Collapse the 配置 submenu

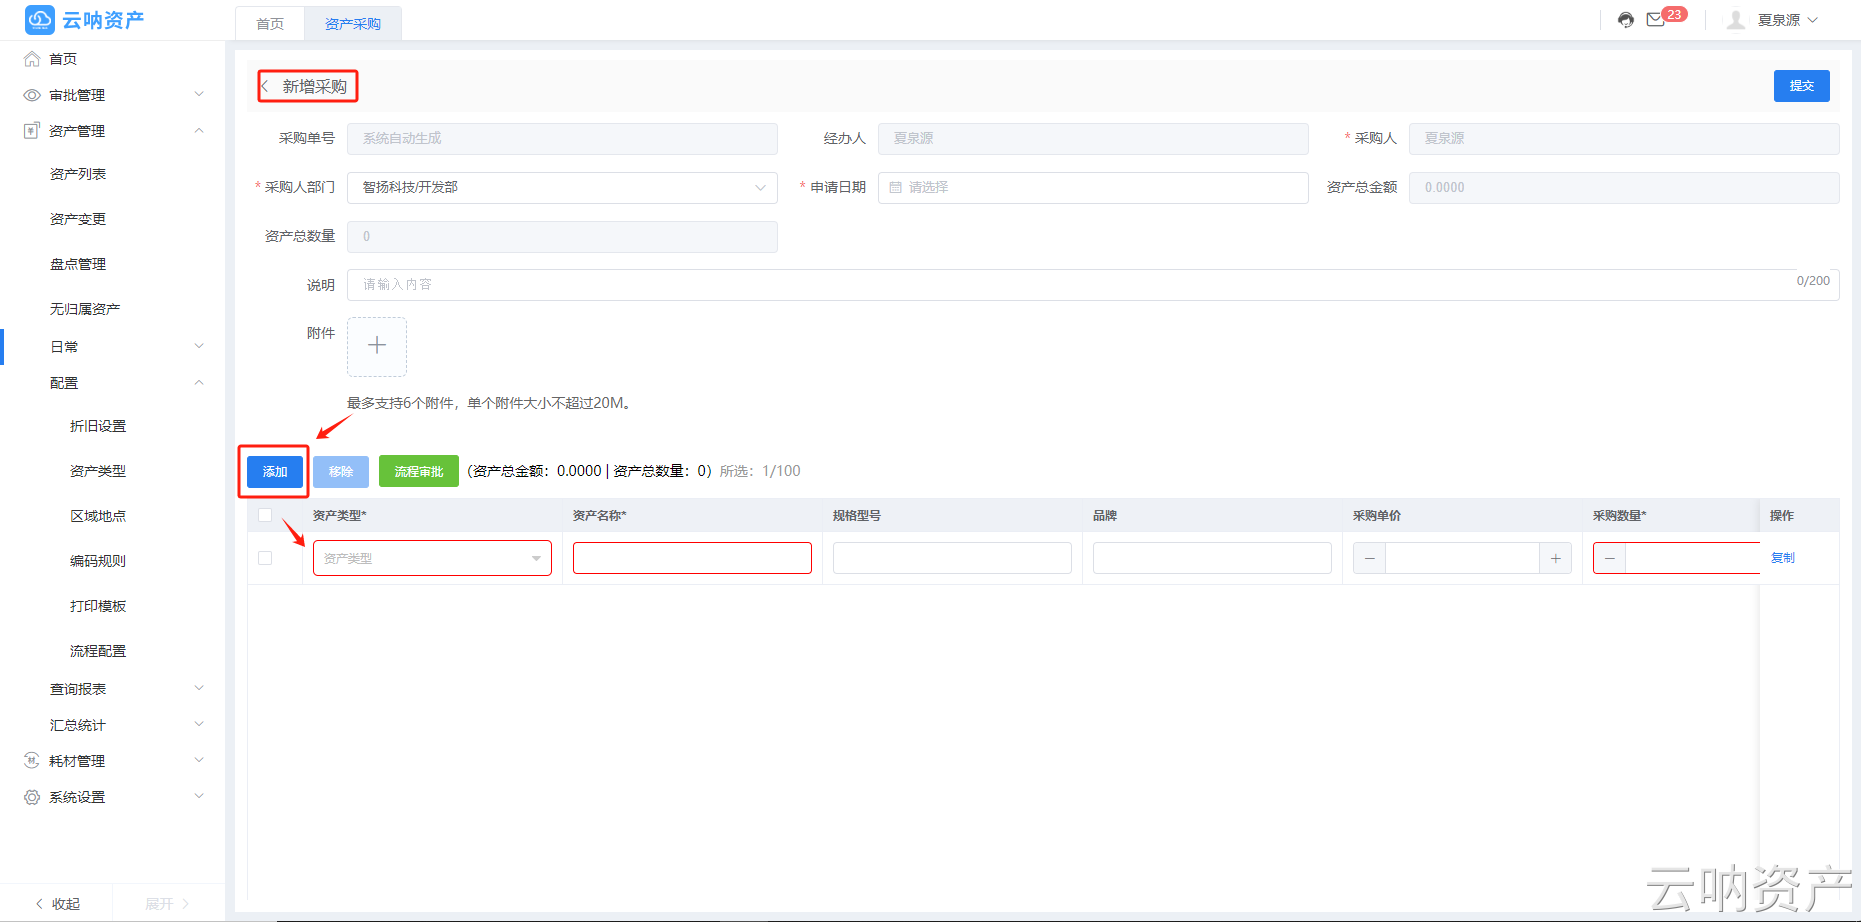click(199, 383)
